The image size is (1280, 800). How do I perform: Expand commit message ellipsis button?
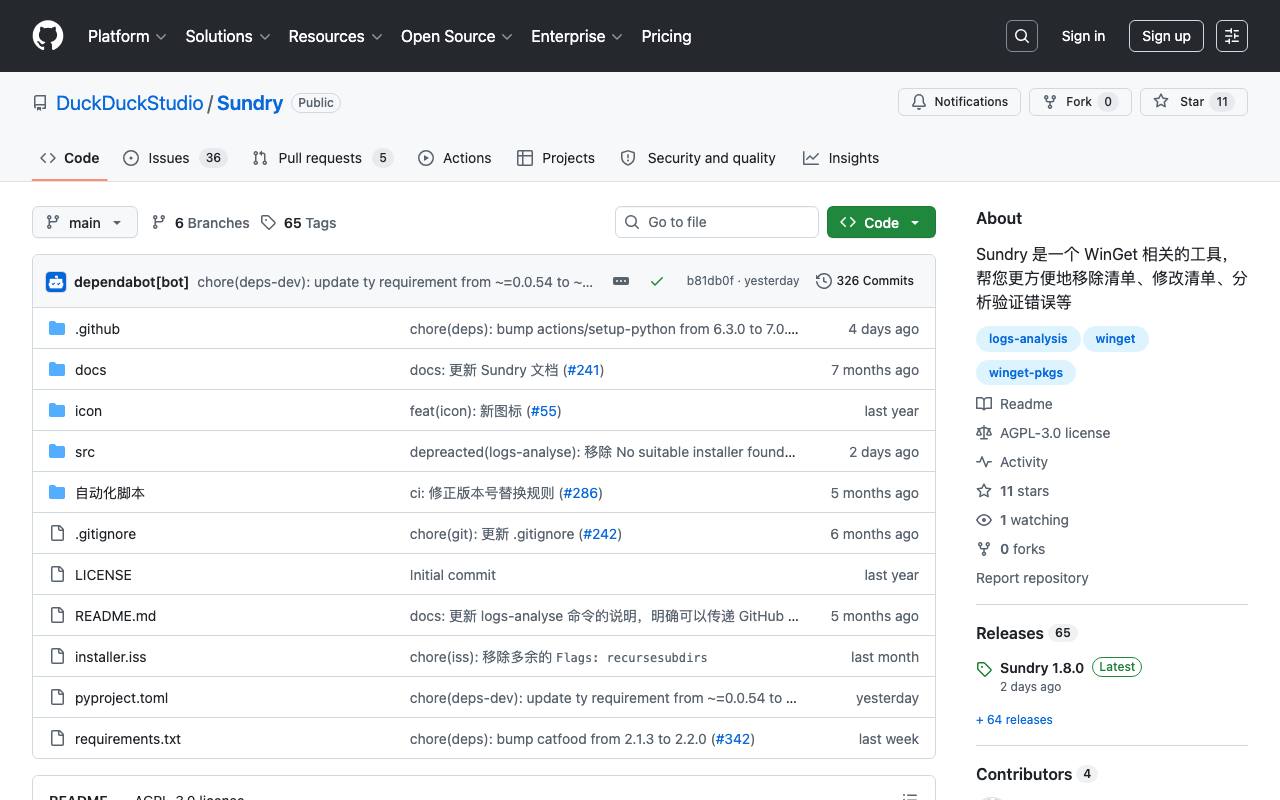point(621,281)
